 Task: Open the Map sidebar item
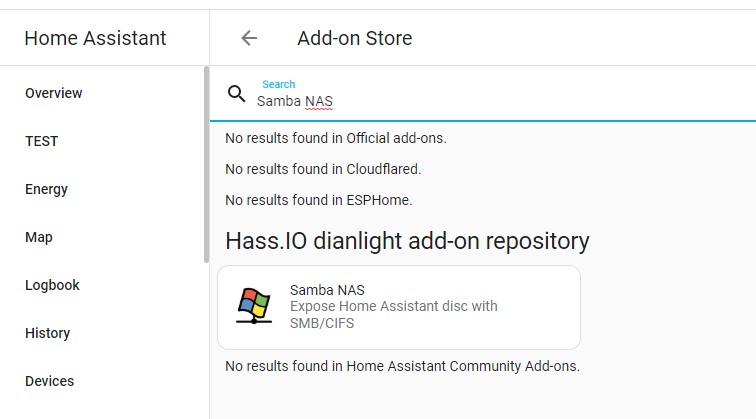point(39,237)
